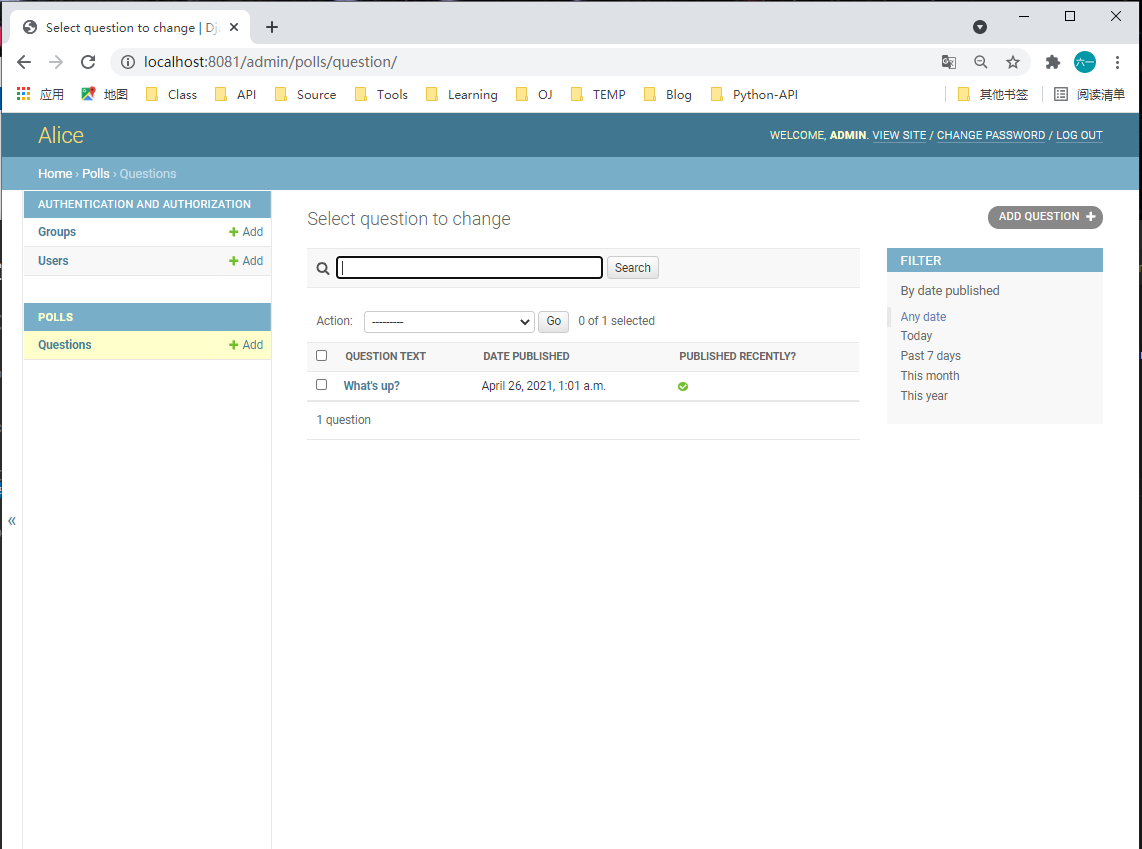Click the search magnifier icon
1142x849 pixels.
[x=323, y=269]
